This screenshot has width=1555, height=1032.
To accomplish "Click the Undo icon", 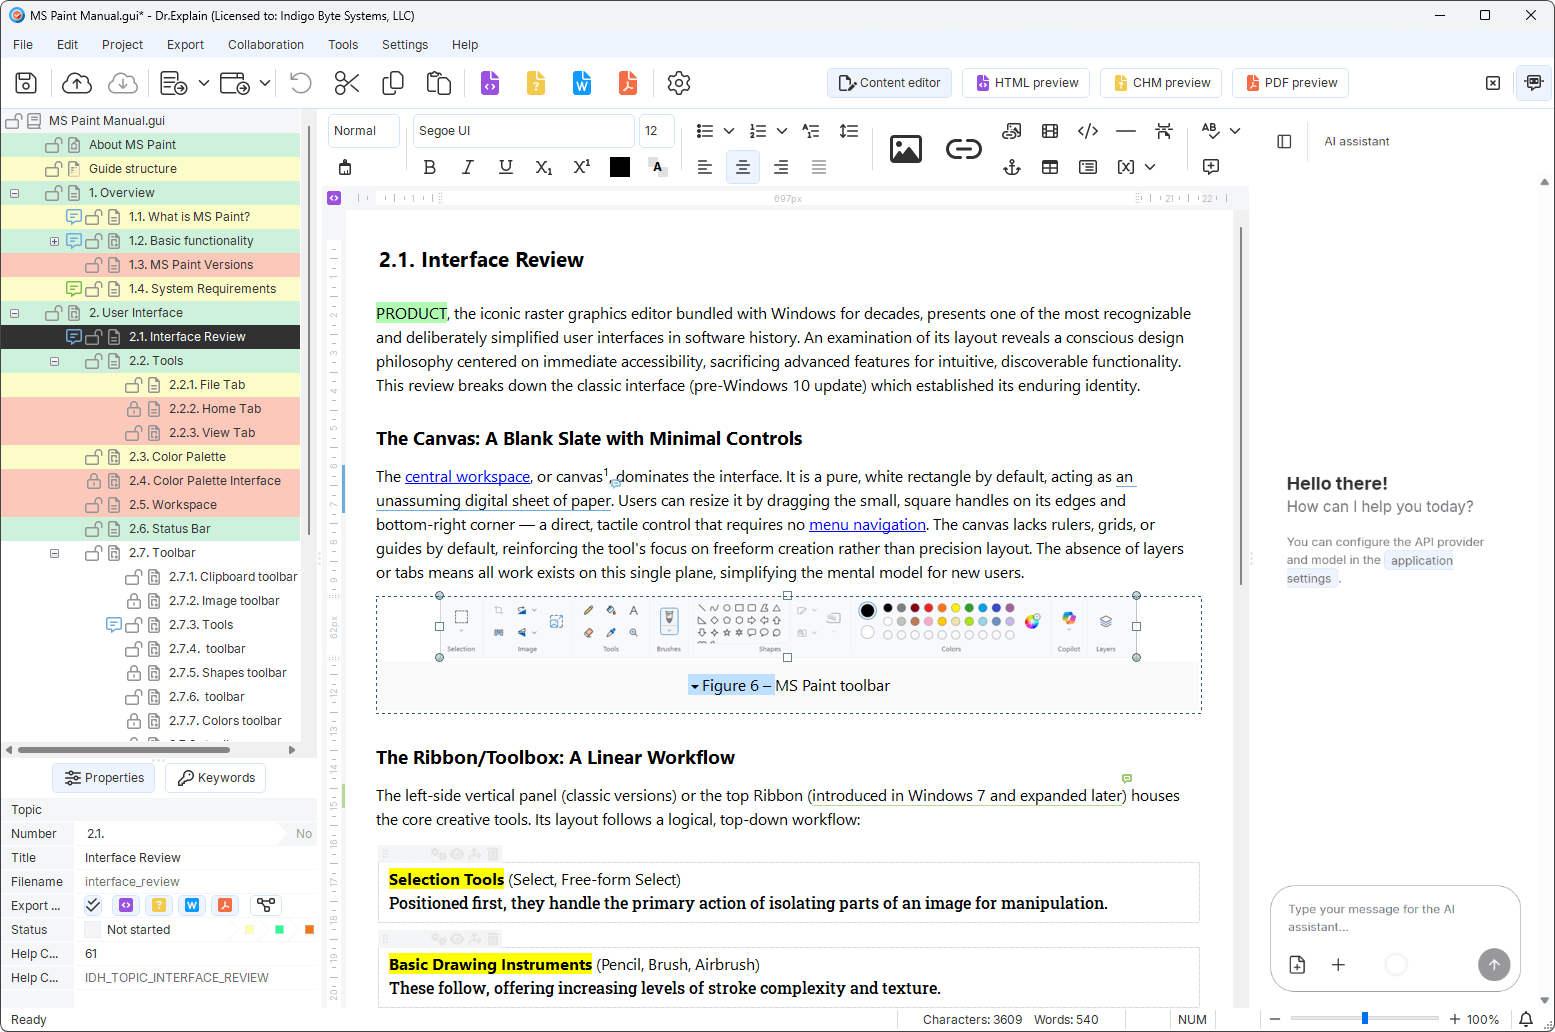I will [x=300, y=83].
